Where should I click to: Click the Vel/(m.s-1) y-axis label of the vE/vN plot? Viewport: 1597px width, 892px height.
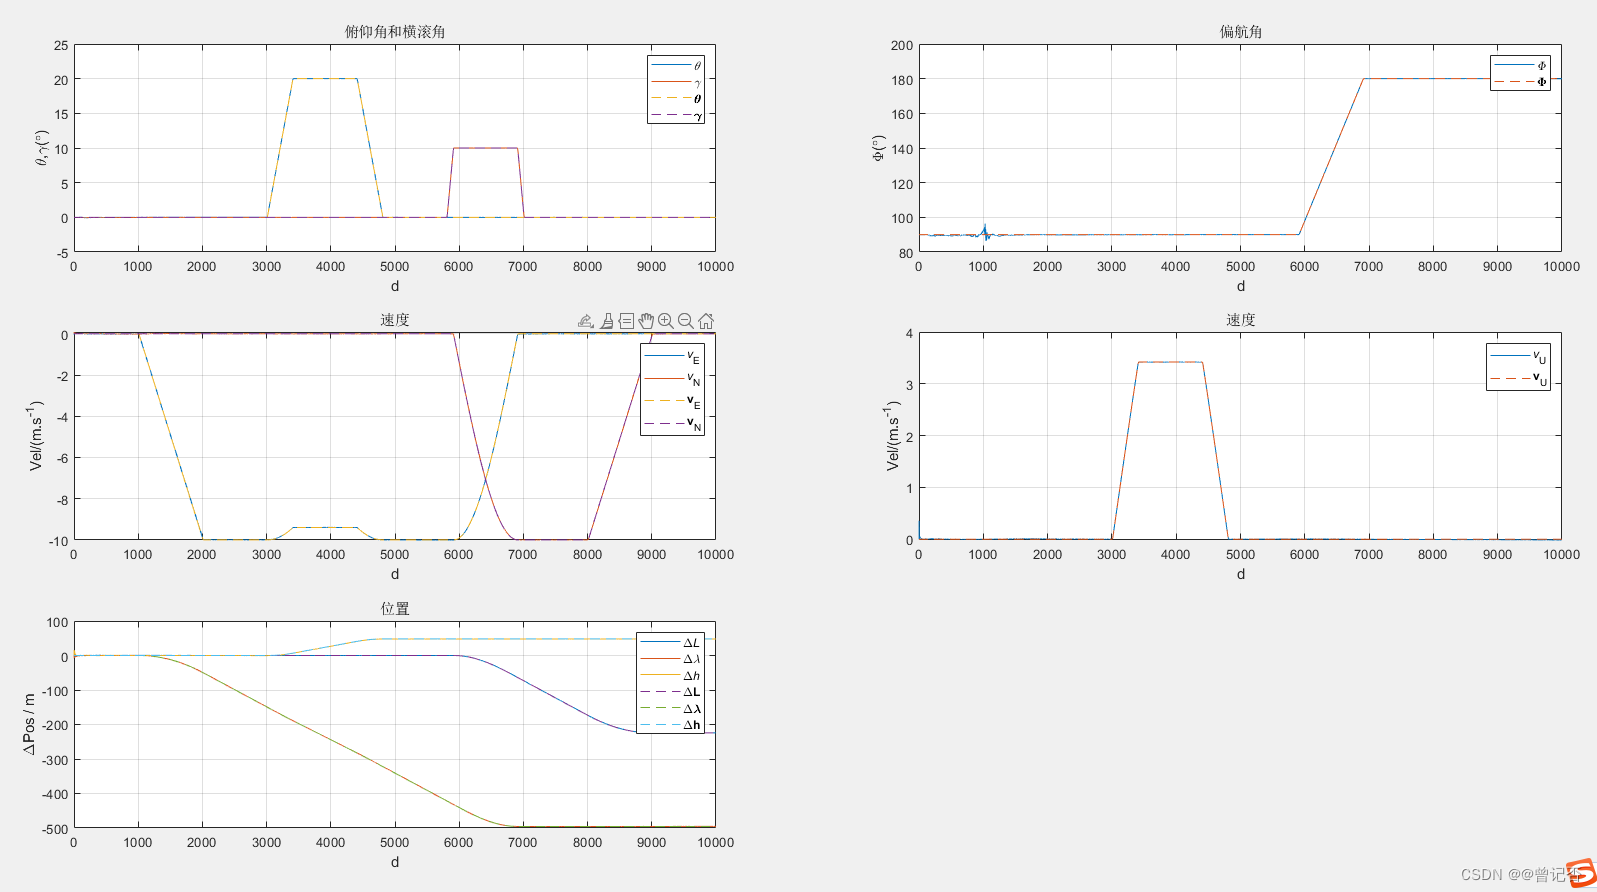pyautogui.click(x=36, y=436)
